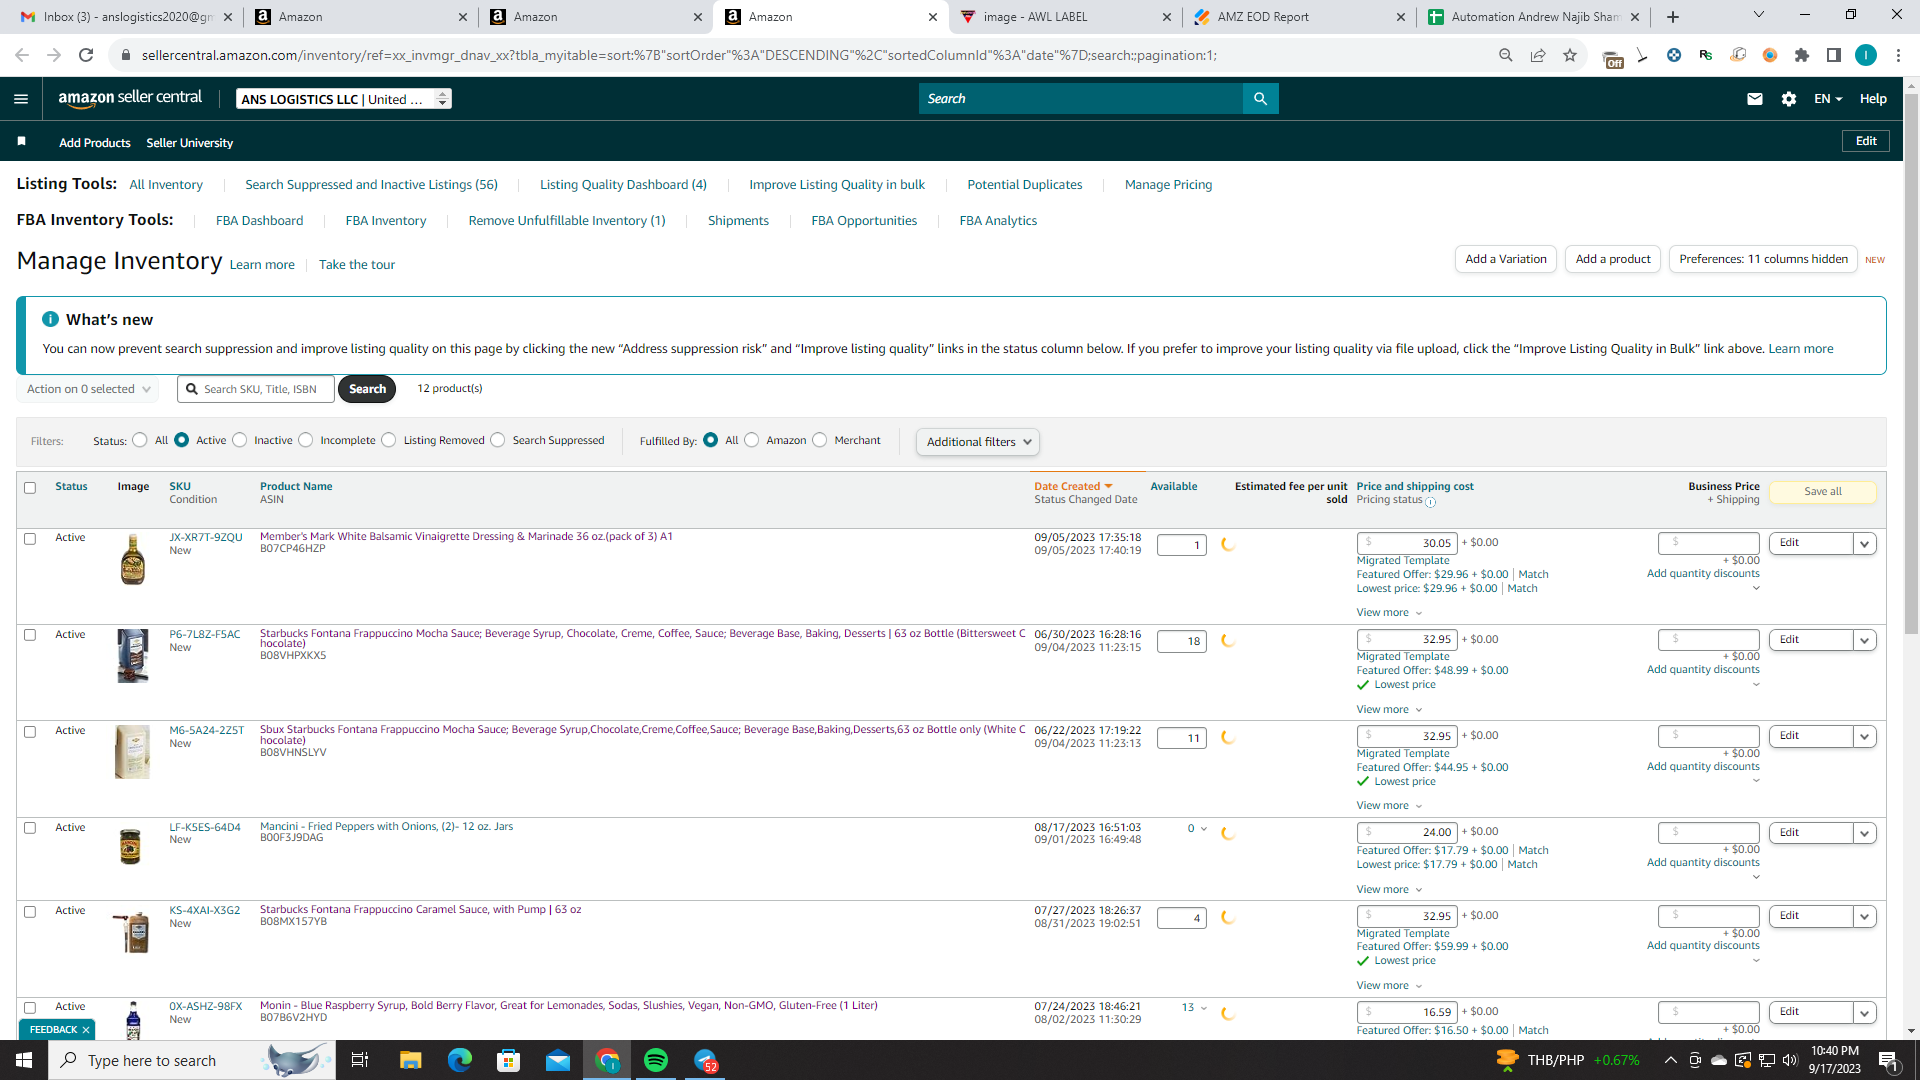Click the Starbucks Caramel Sauce product thumbnail
Viewport: 1920px width, 1080px height.
click(132, 932)
